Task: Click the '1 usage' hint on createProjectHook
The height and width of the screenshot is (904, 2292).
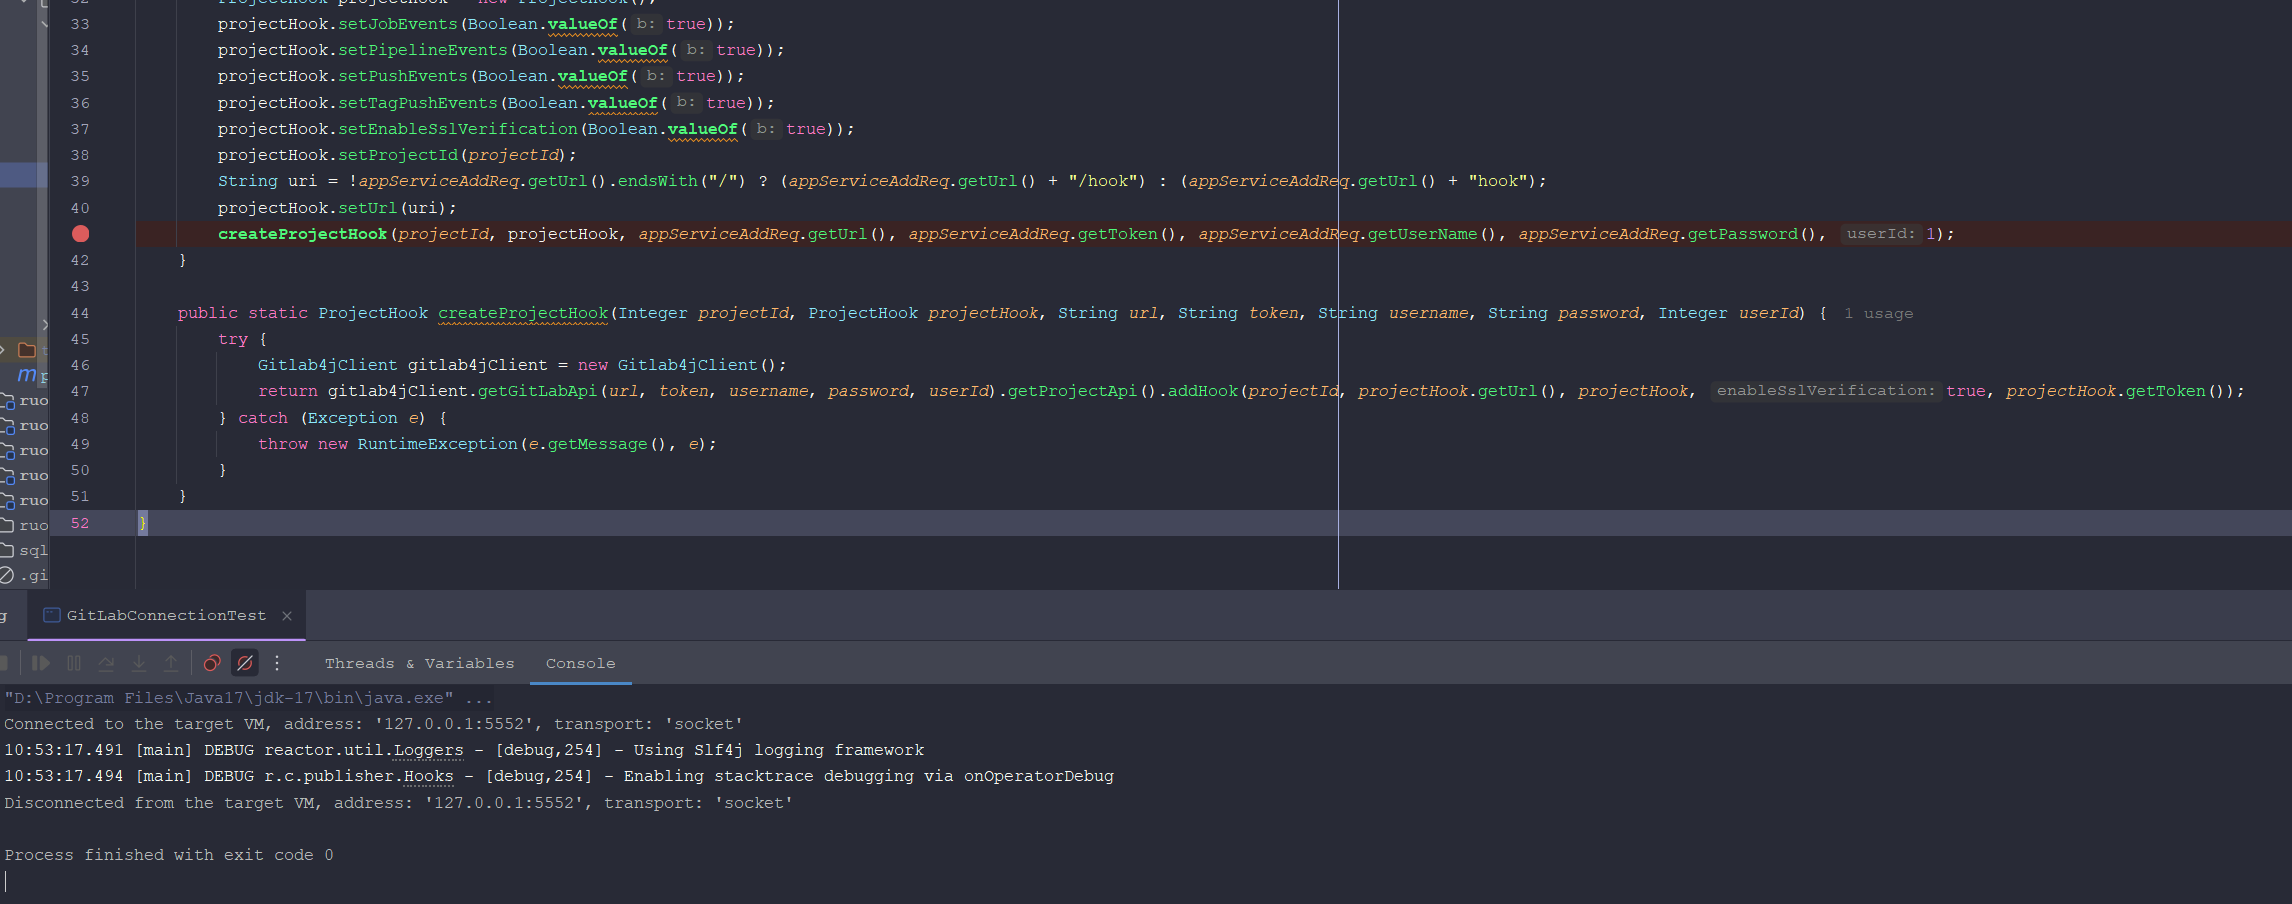Action: coord(1878,313)
